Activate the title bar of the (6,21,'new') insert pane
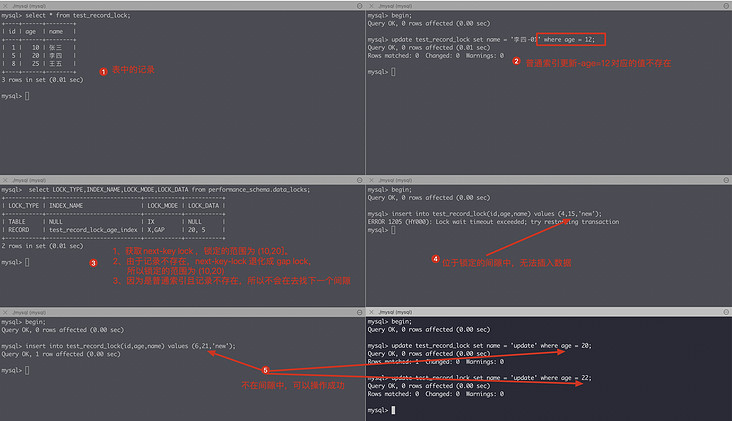The image size is (732, 421). pyautogui.click(x=182, y=312)
